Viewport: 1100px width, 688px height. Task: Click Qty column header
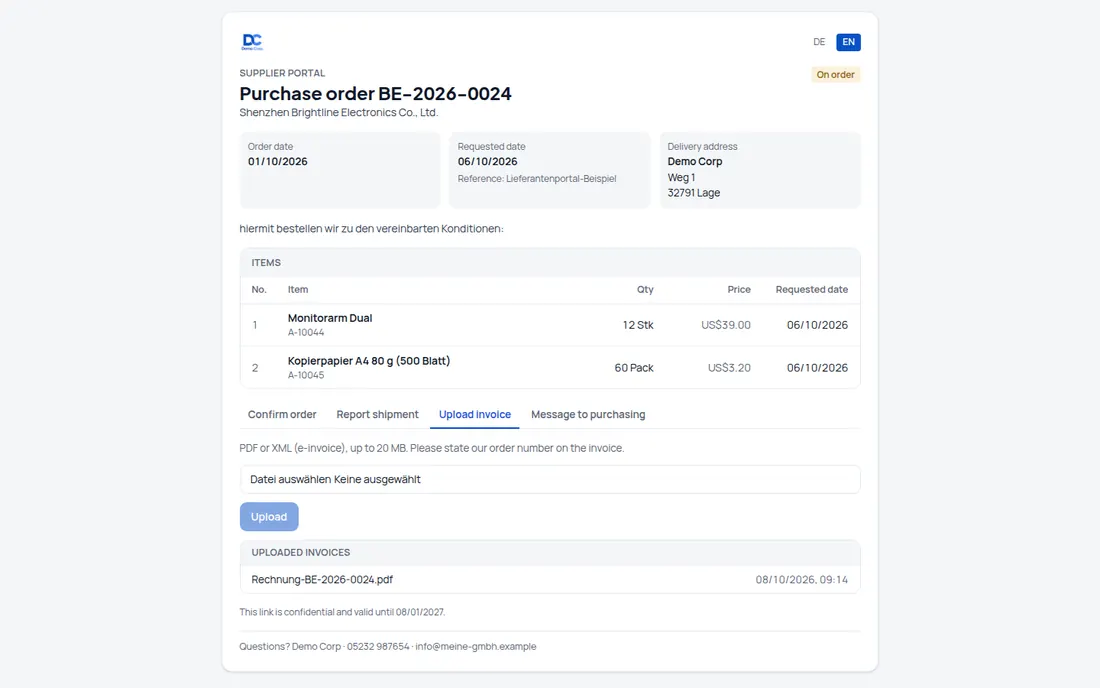pos(645,290)
